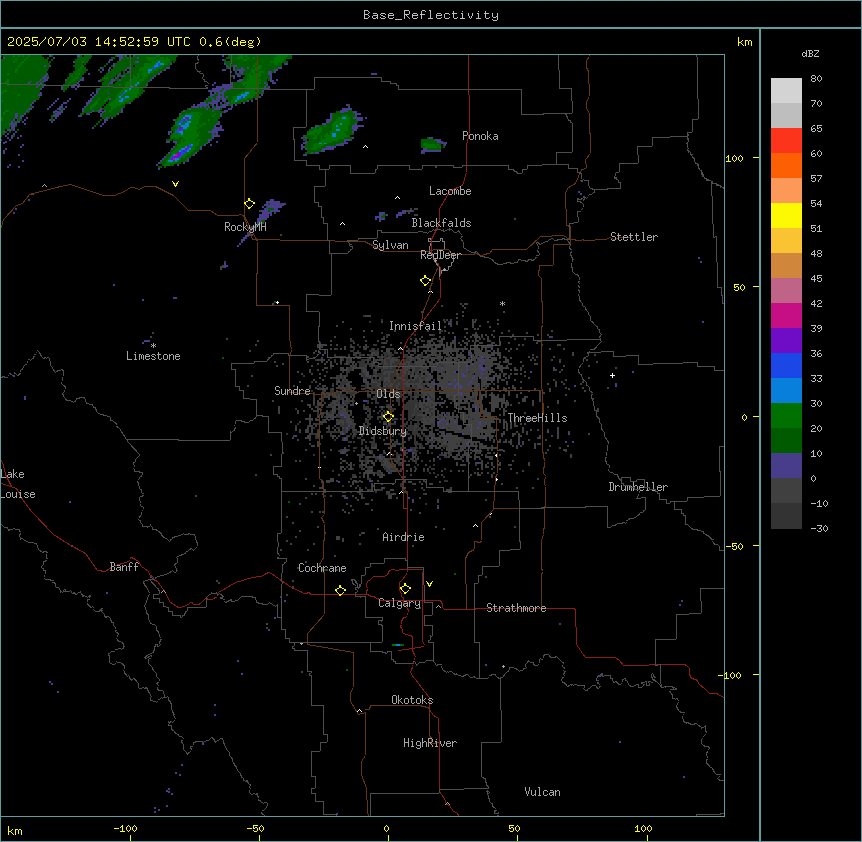Screen dimensions: 862x842
Task: Click the white asterisk above Limestone label
Action: [x=153, y=346]
